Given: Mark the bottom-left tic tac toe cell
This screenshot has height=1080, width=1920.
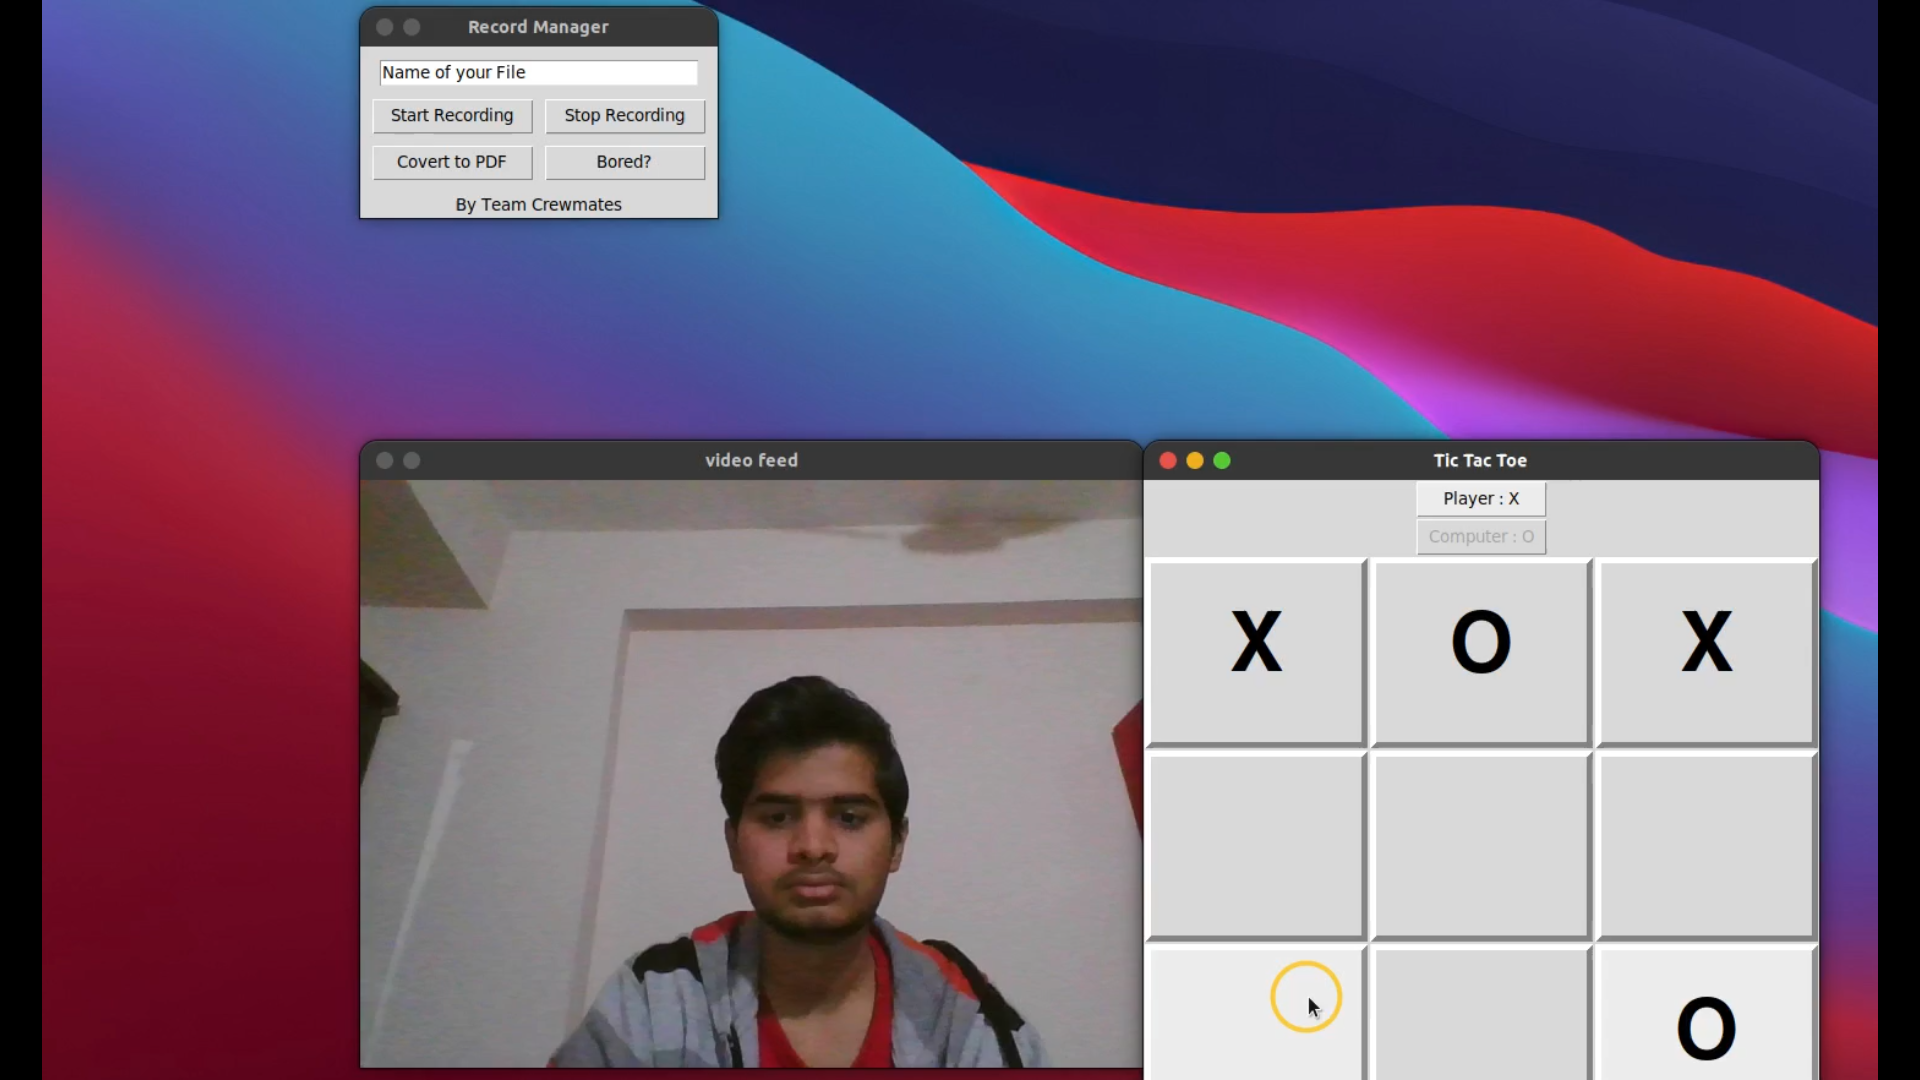Looking at the screenshot, I should point(1256,1012).
